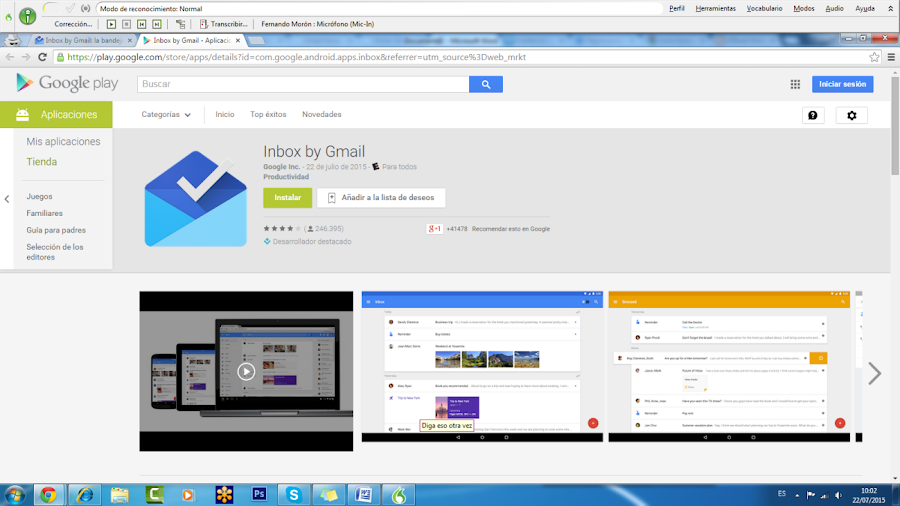Click the full-text control checkmark indicator
The image size is (900, 506).
pos(70,8)
